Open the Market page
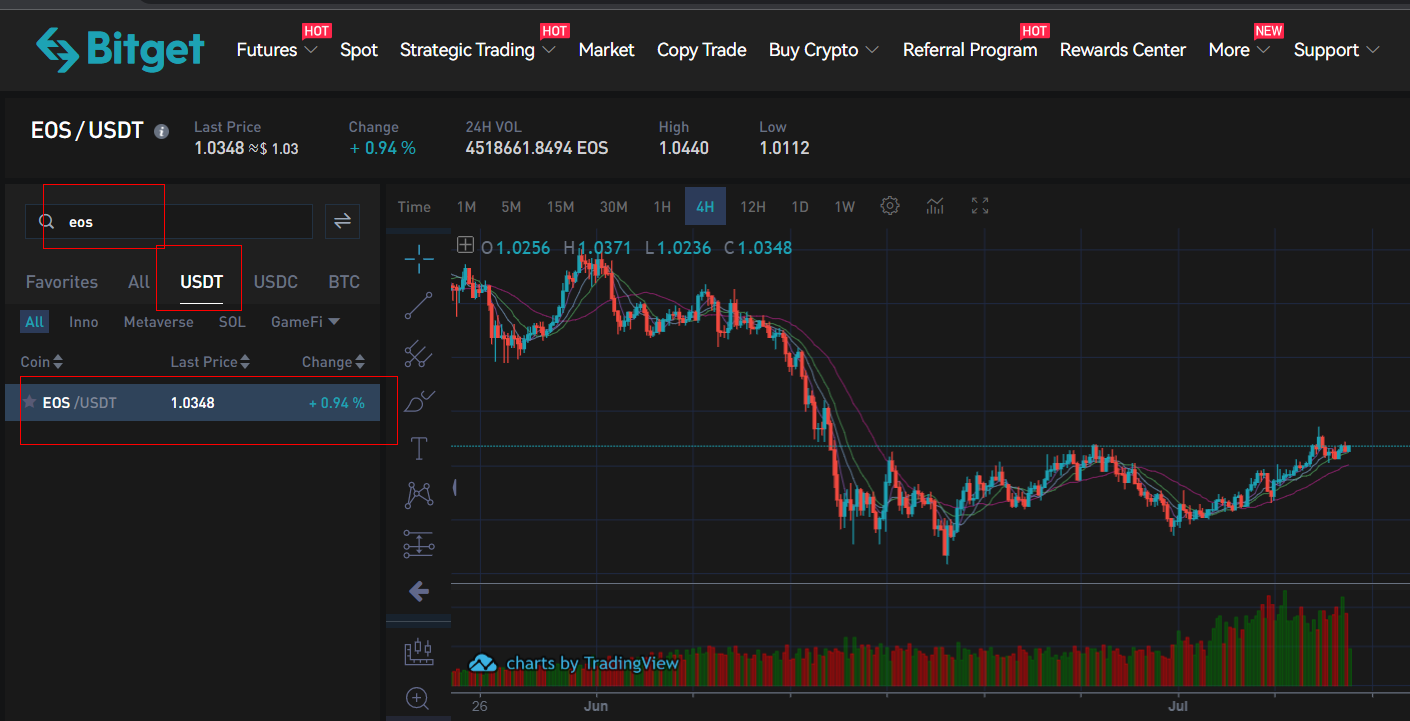1410x721 pixels. 606,50
